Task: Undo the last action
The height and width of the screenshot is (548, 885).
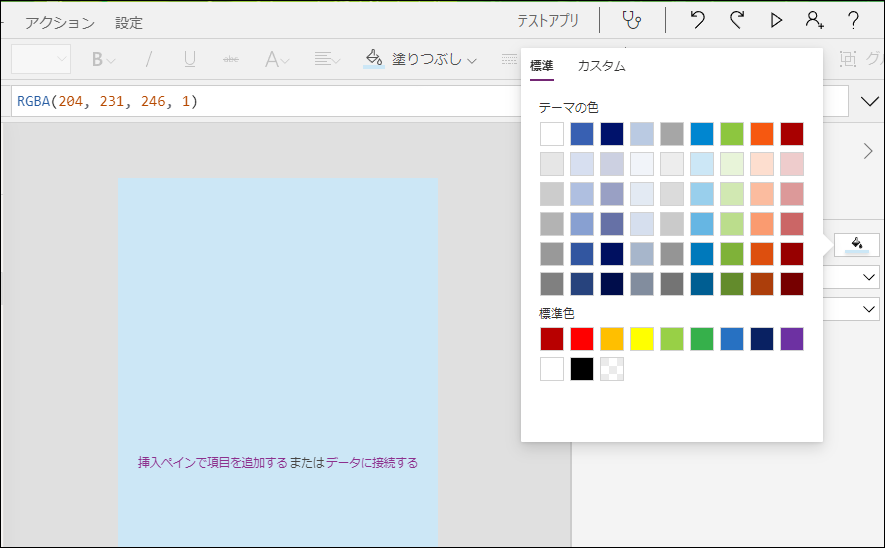Action: (698, 20)
